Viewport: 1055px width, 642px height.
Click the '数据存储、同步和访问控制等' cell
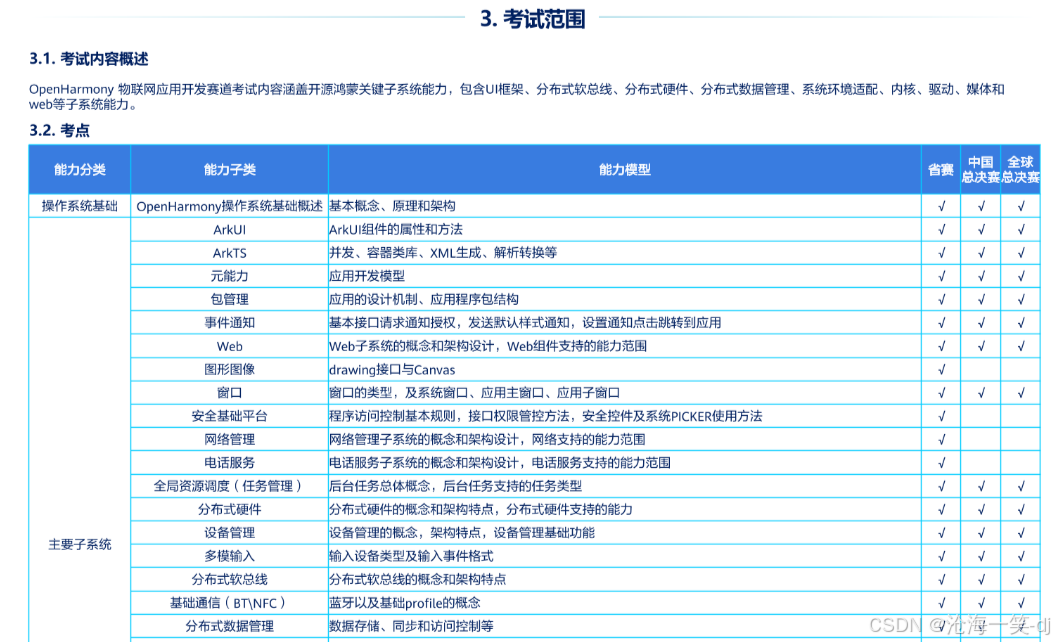pos(624,626)
